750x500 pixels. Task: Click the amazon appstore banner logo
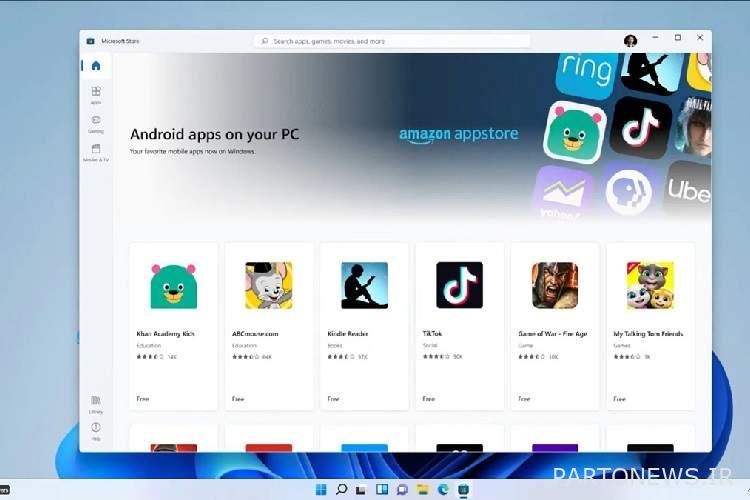[459, 134]
